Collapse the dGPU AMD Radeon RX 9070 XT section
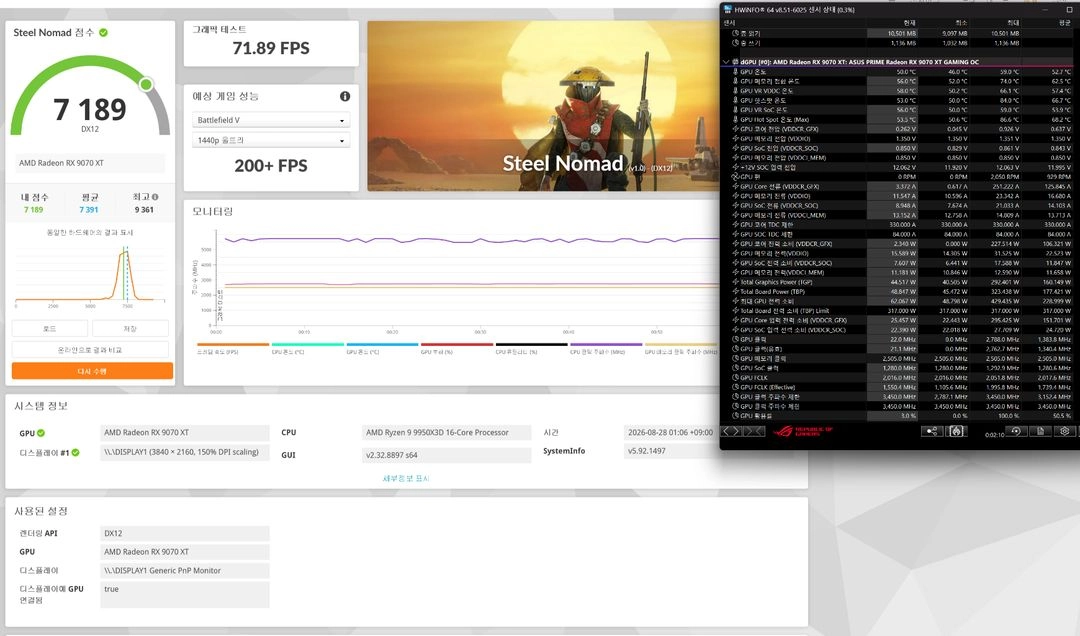Viewport: 1080px width, 636px height. tap(726, 62)
